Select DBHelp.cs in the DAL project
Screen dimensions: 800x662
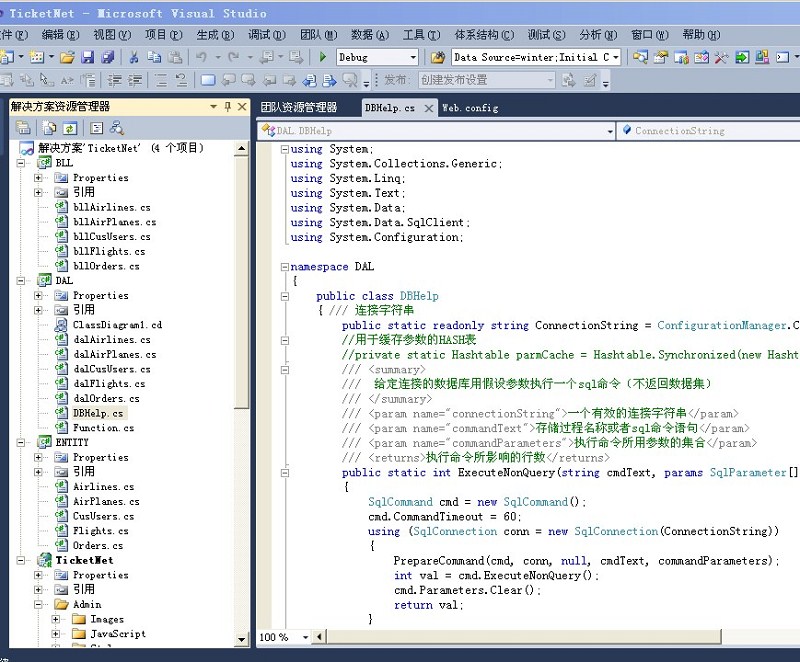pyautogui.click(x=97, y=413)
